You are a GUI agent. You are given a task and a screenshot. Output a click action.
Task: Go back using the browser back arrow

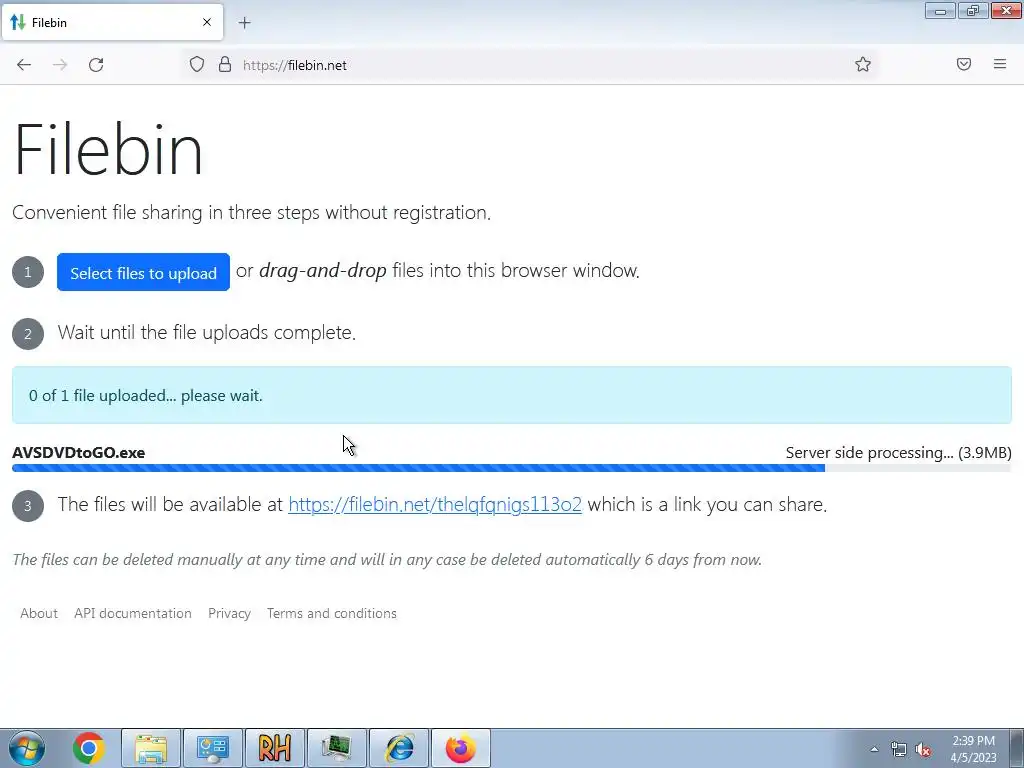click(24, 65)
